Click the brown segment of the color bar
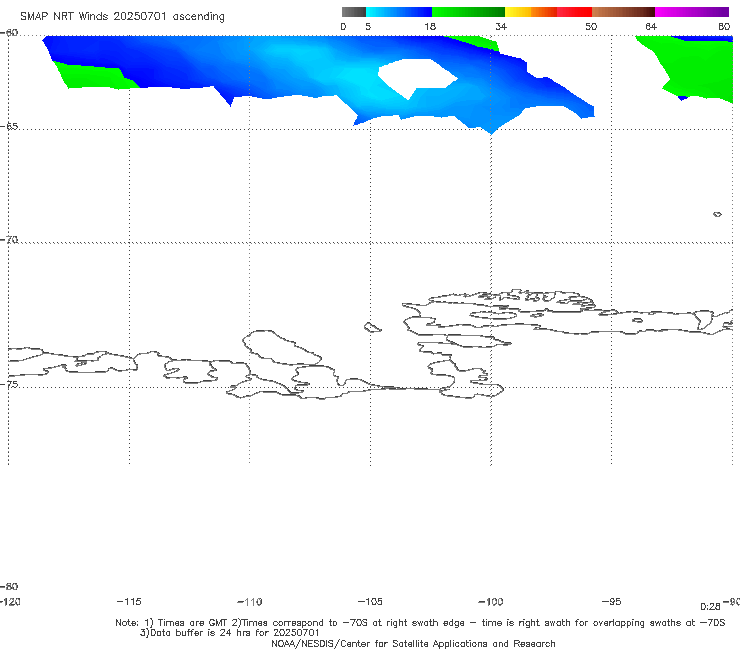Image resolution: width=740 pixels, height=650 pixels. click(623, 12)
